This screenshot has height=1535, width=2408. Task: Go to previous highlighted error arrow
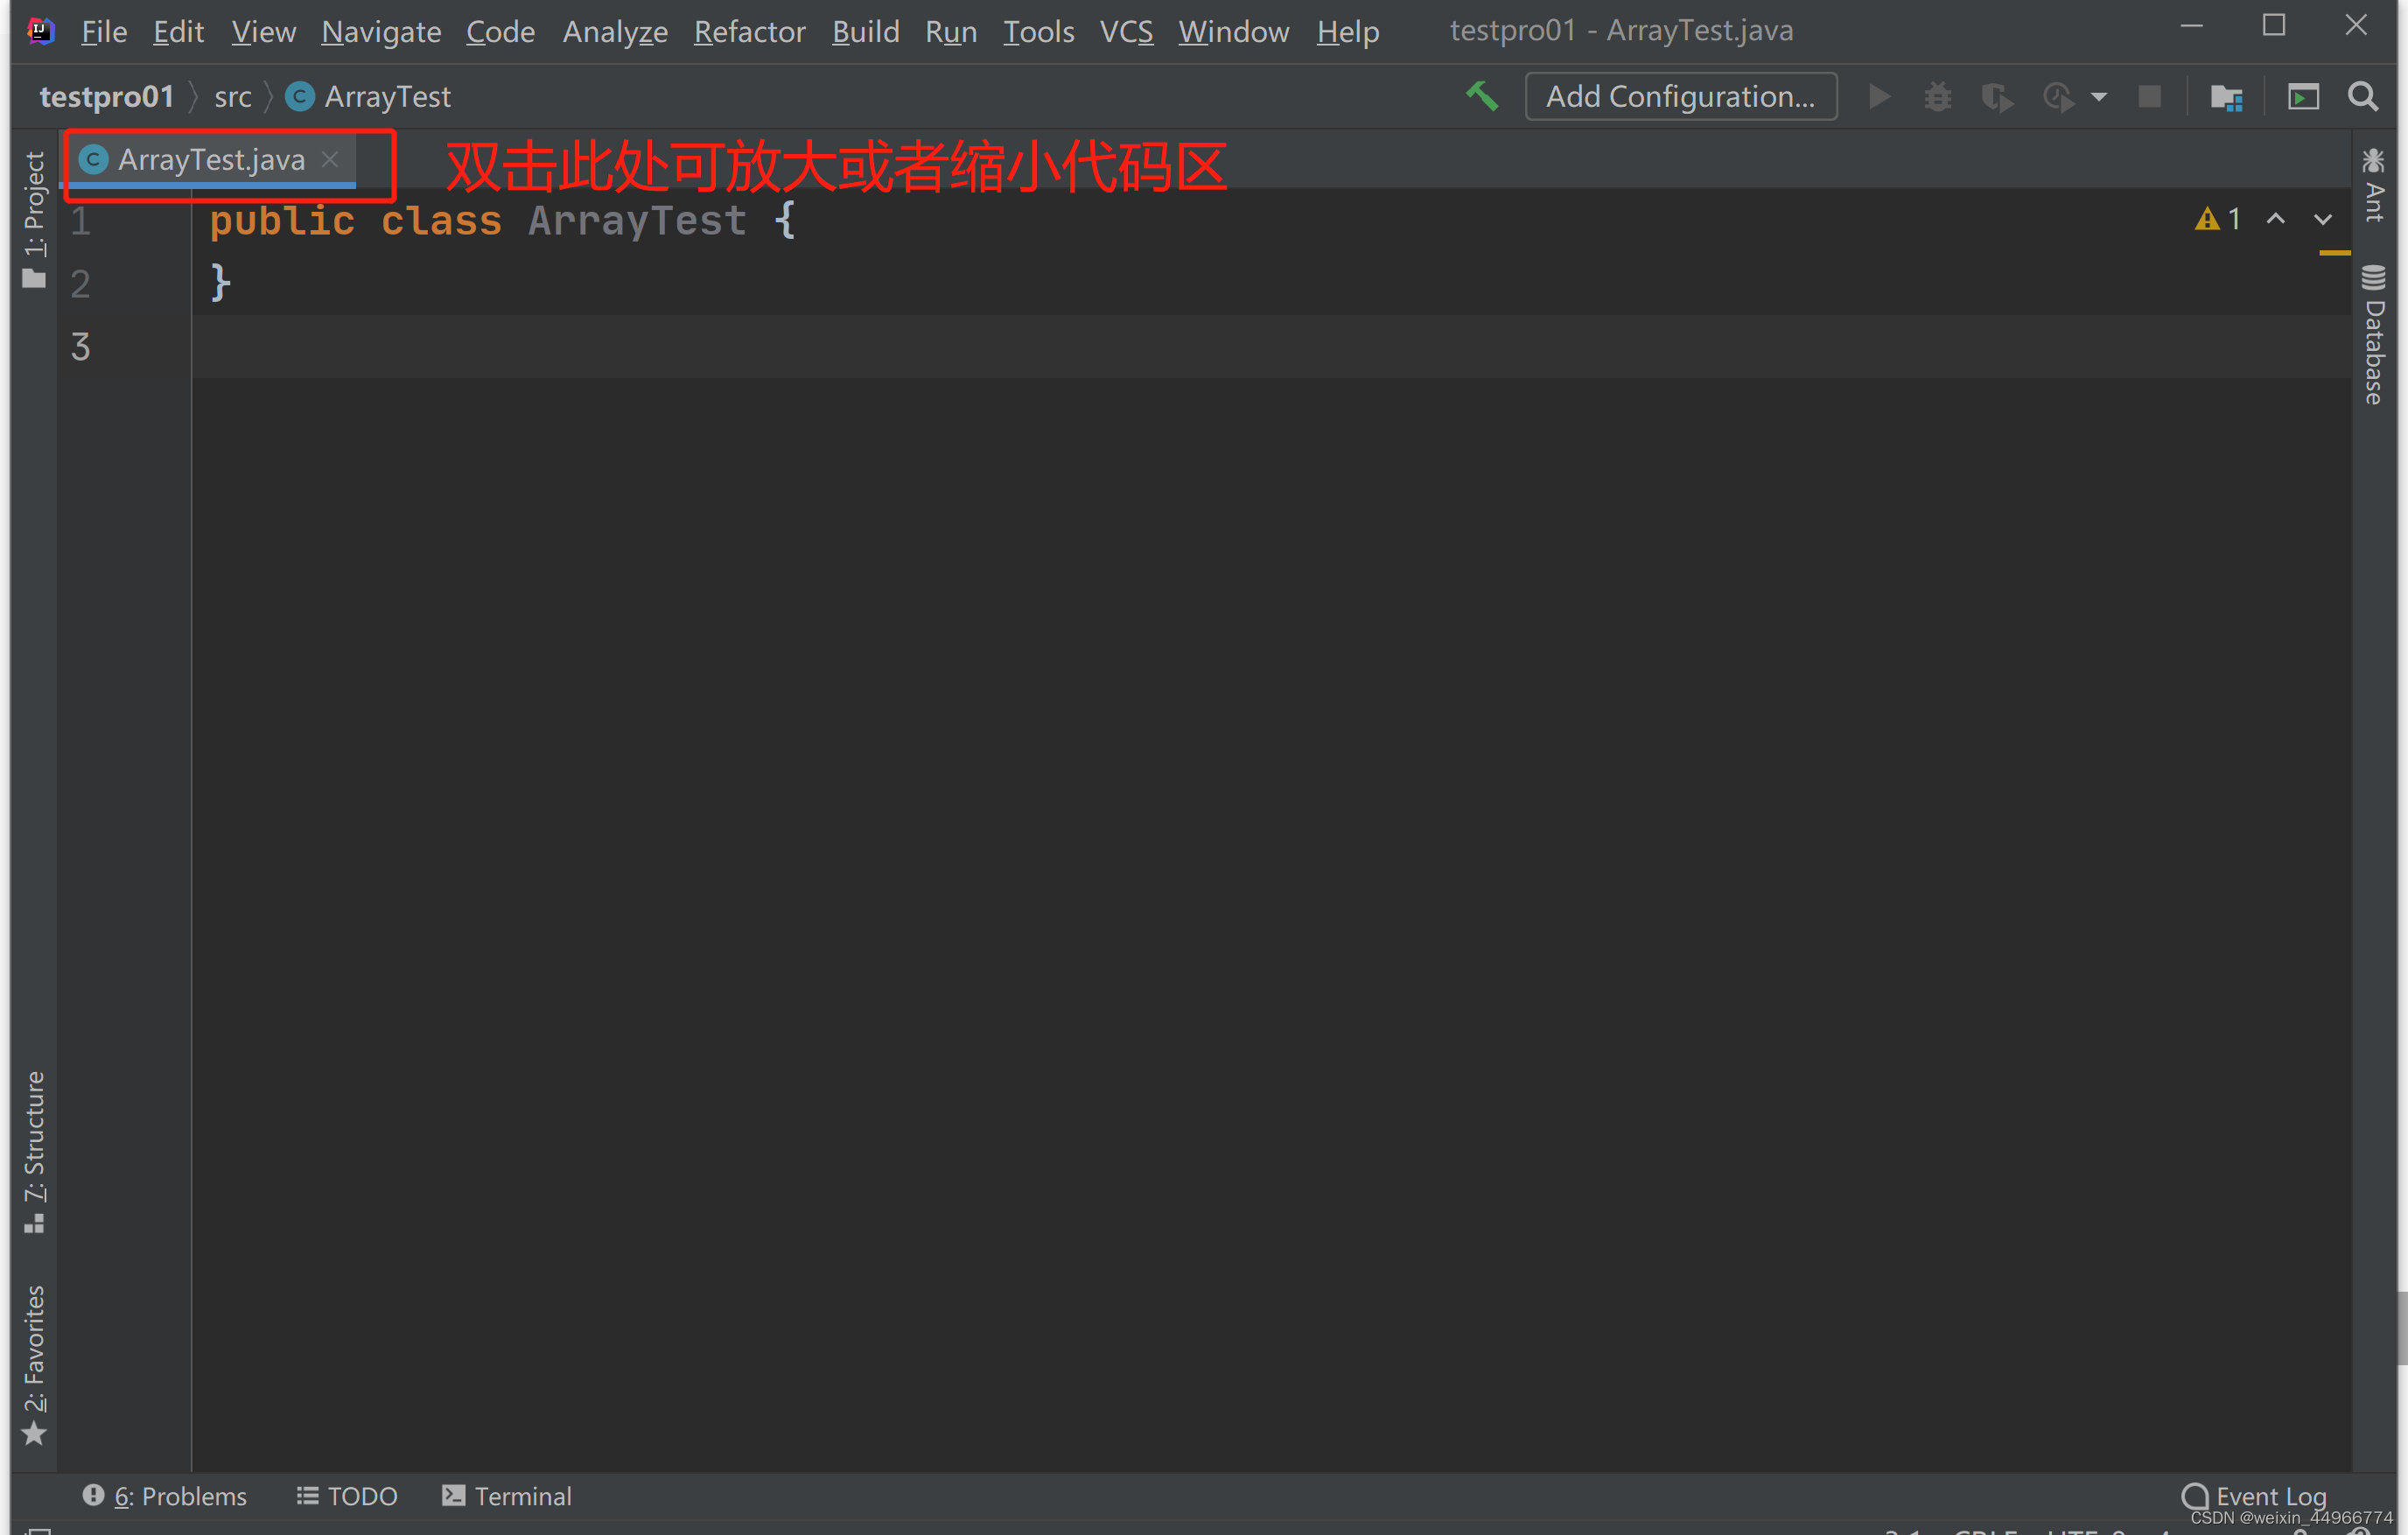2275,219
